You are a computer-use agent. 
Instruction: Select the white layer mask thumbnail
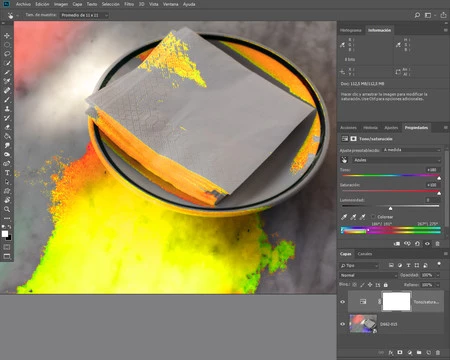396,301
